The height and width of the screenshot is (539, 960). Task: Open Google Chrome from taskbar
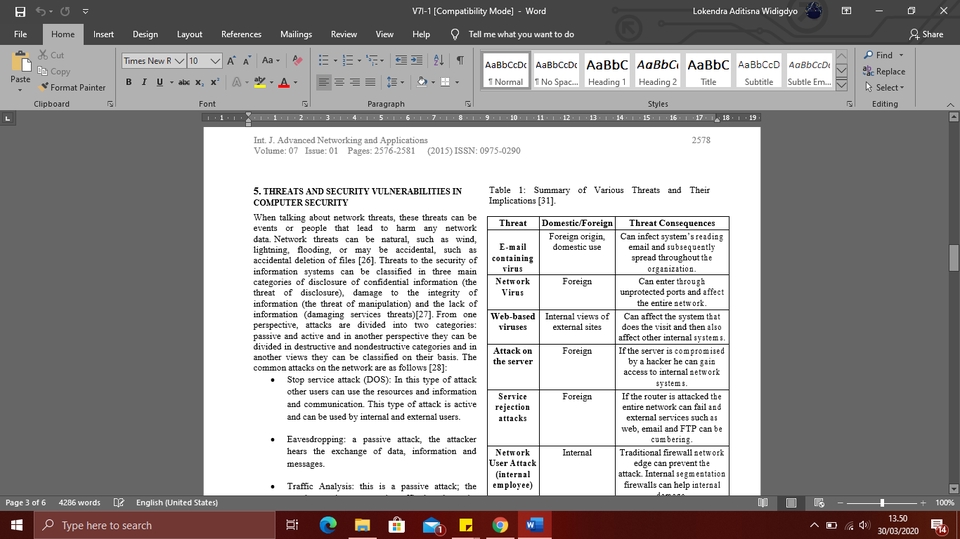pyautogui.click(x=500, y=526)
